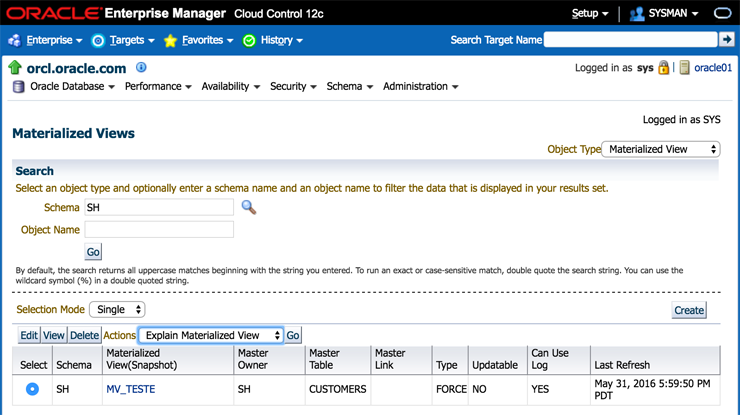740x415 pixels.
Task: Click the Edit button
Action: (29, 336)
